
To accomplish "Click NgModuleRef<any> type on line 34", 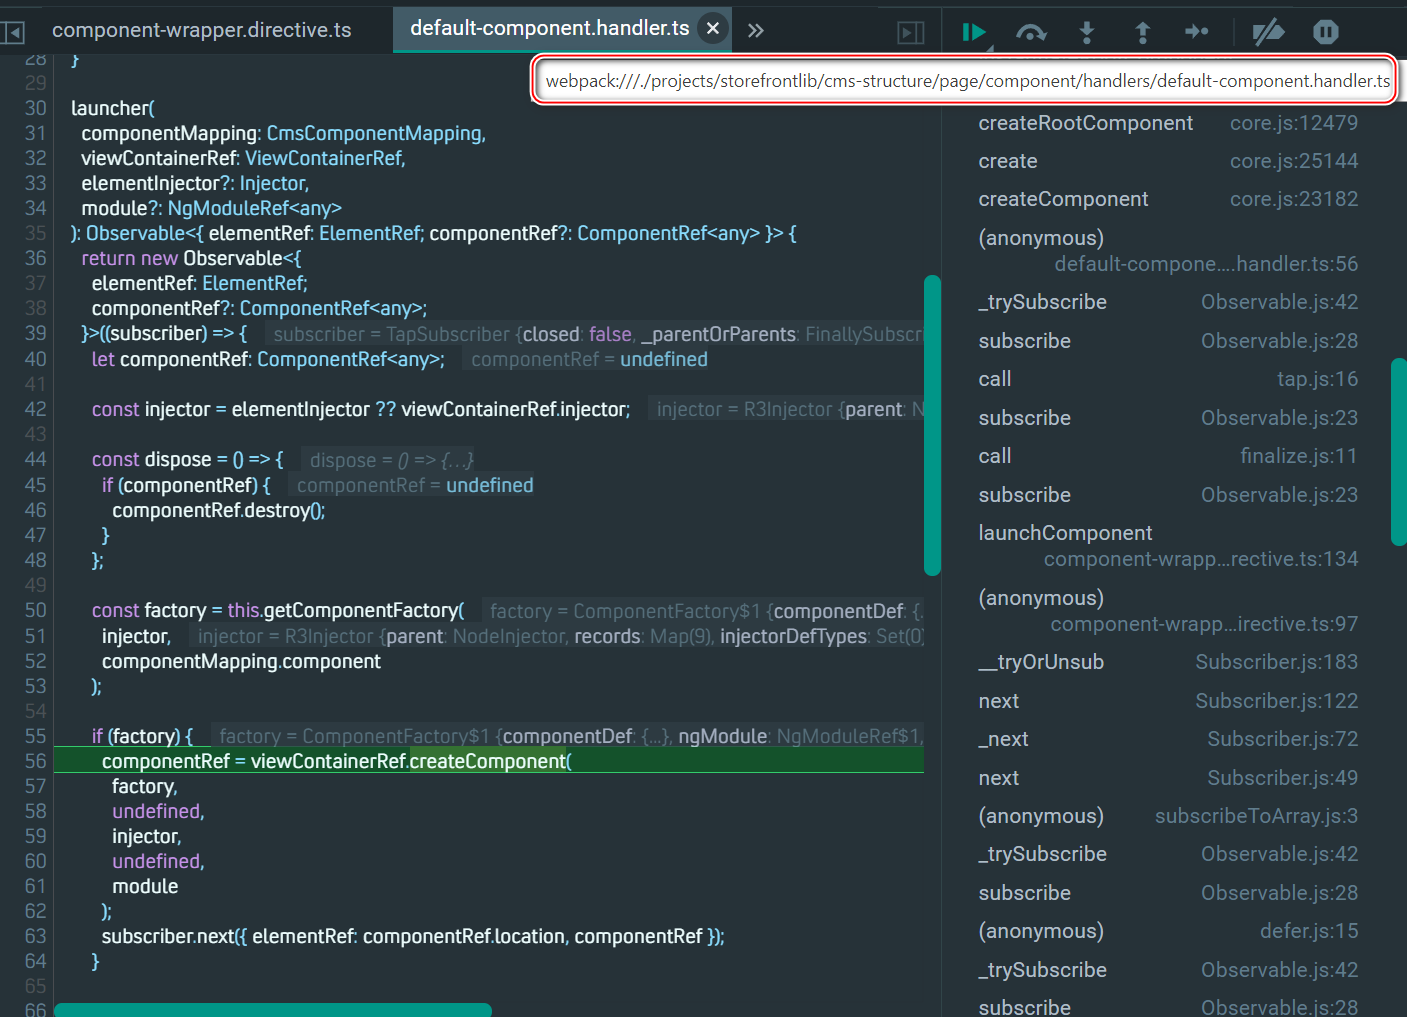I will tap(254, 208).
